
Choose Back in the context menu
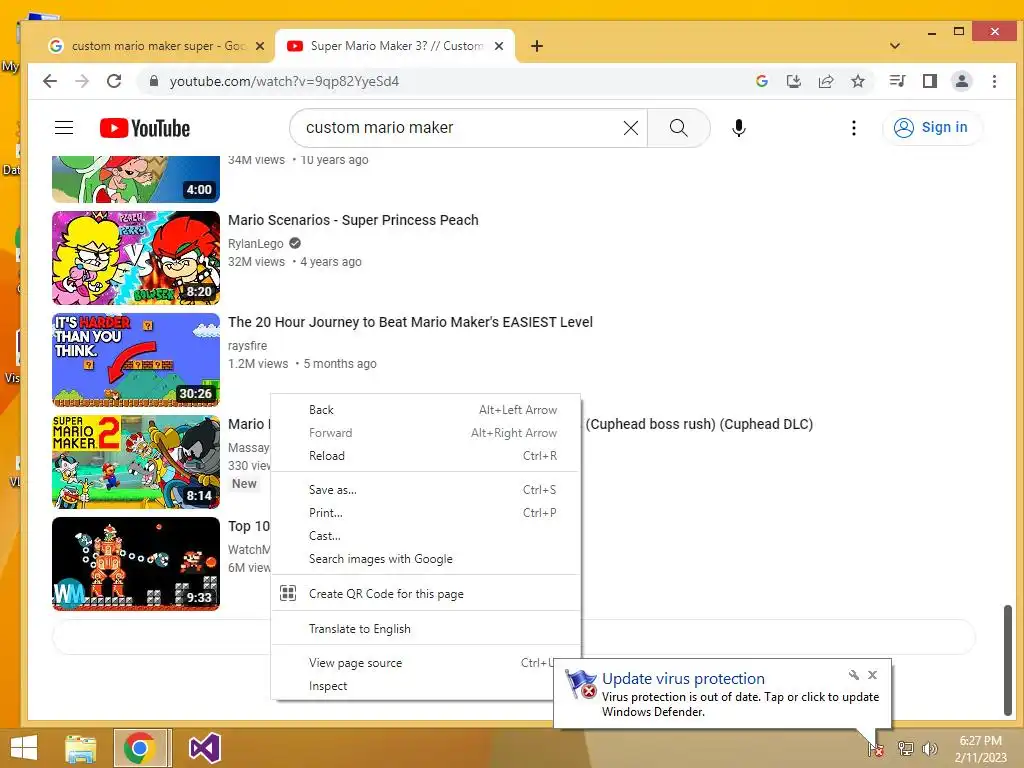pyautogui.click(x=425, y=410)
